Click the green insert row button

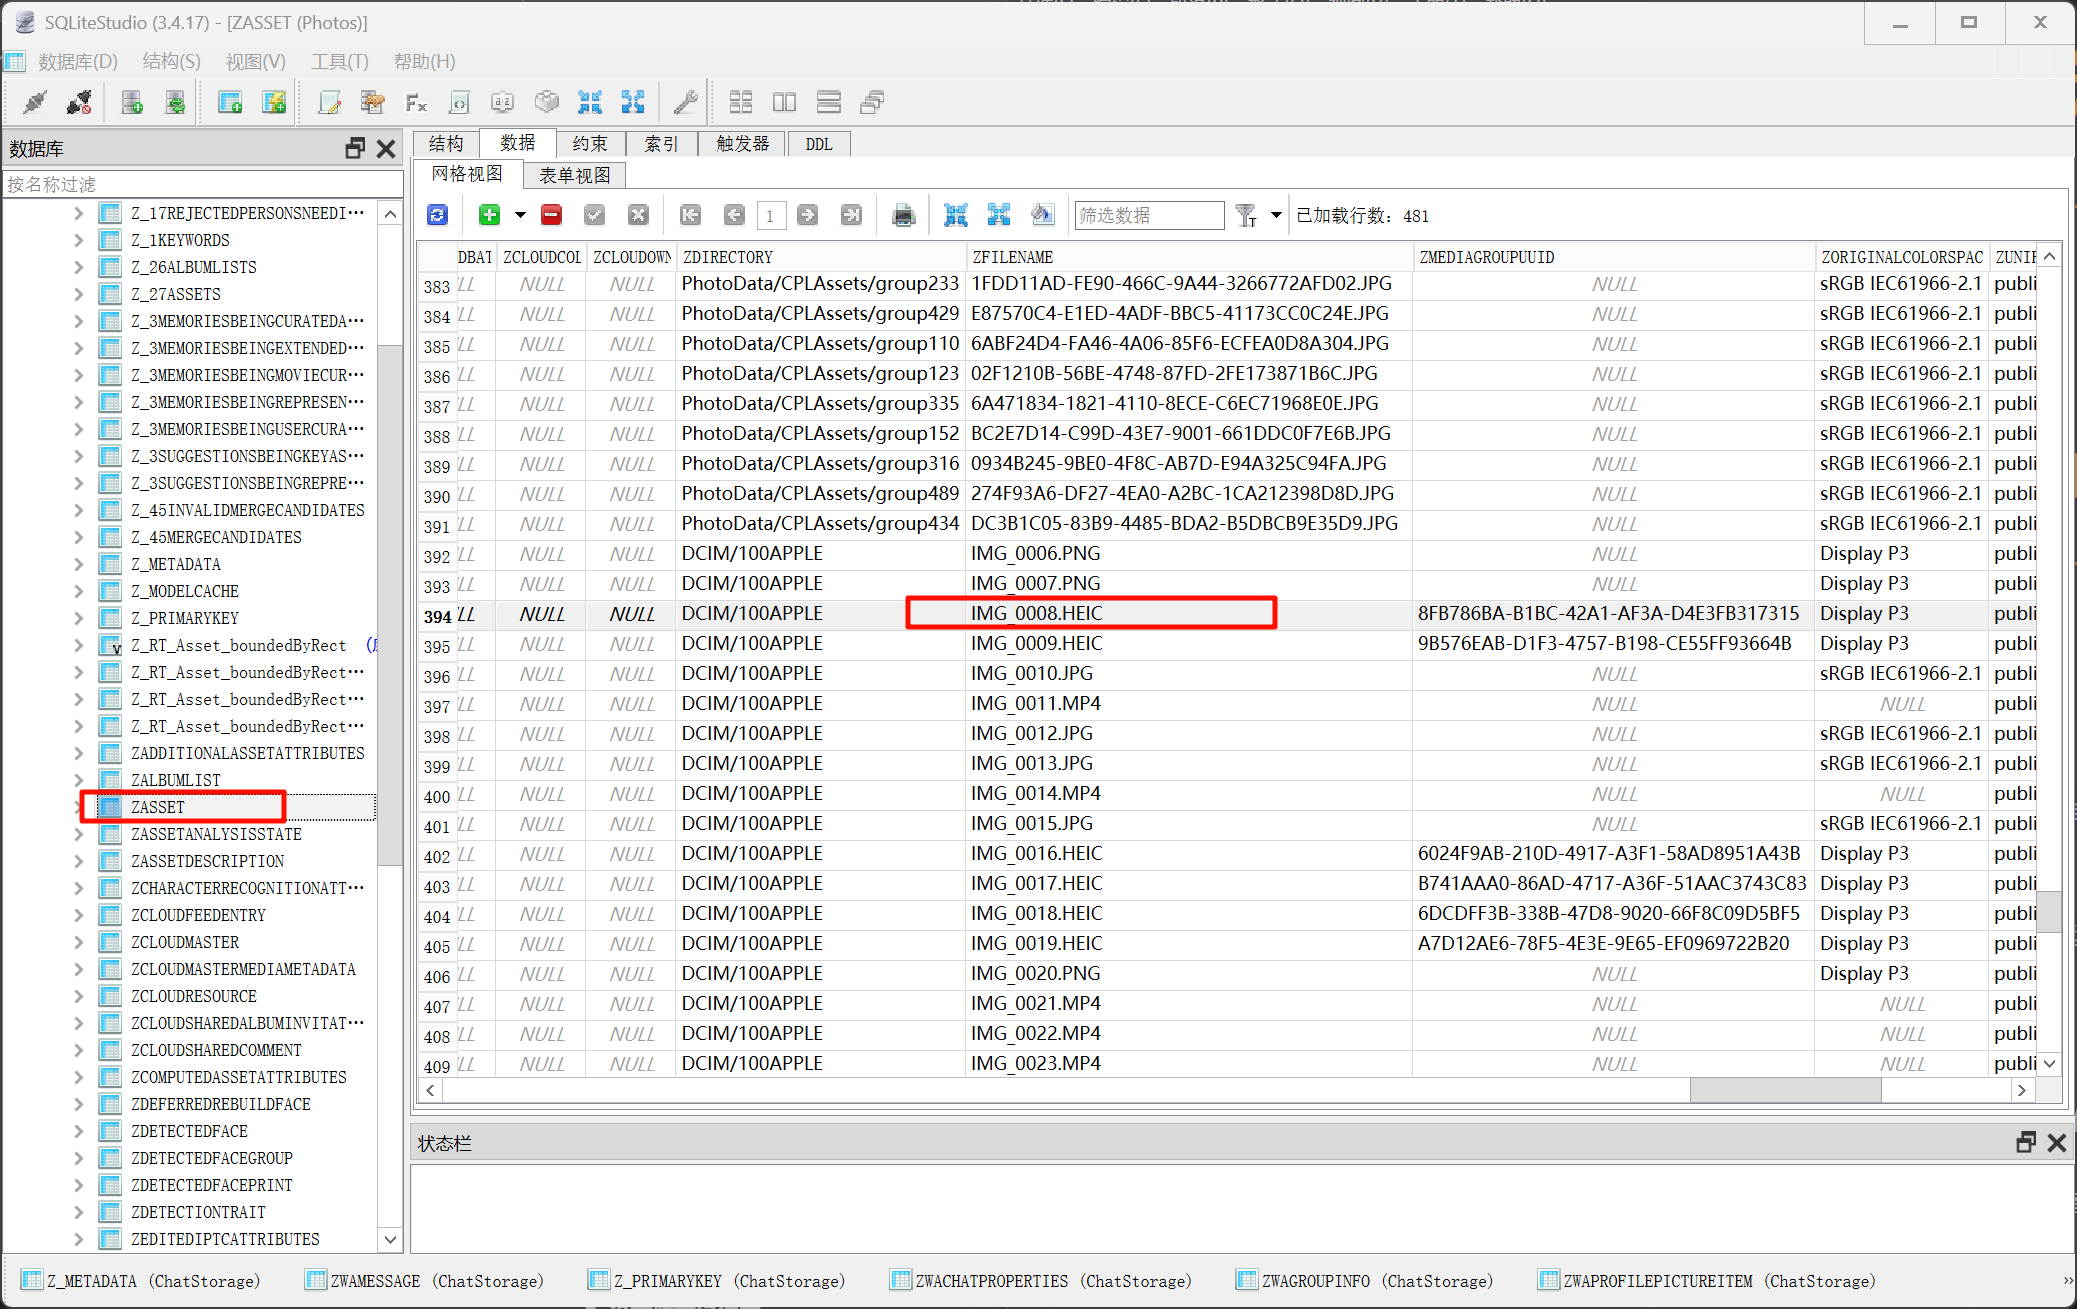point(489,215)
